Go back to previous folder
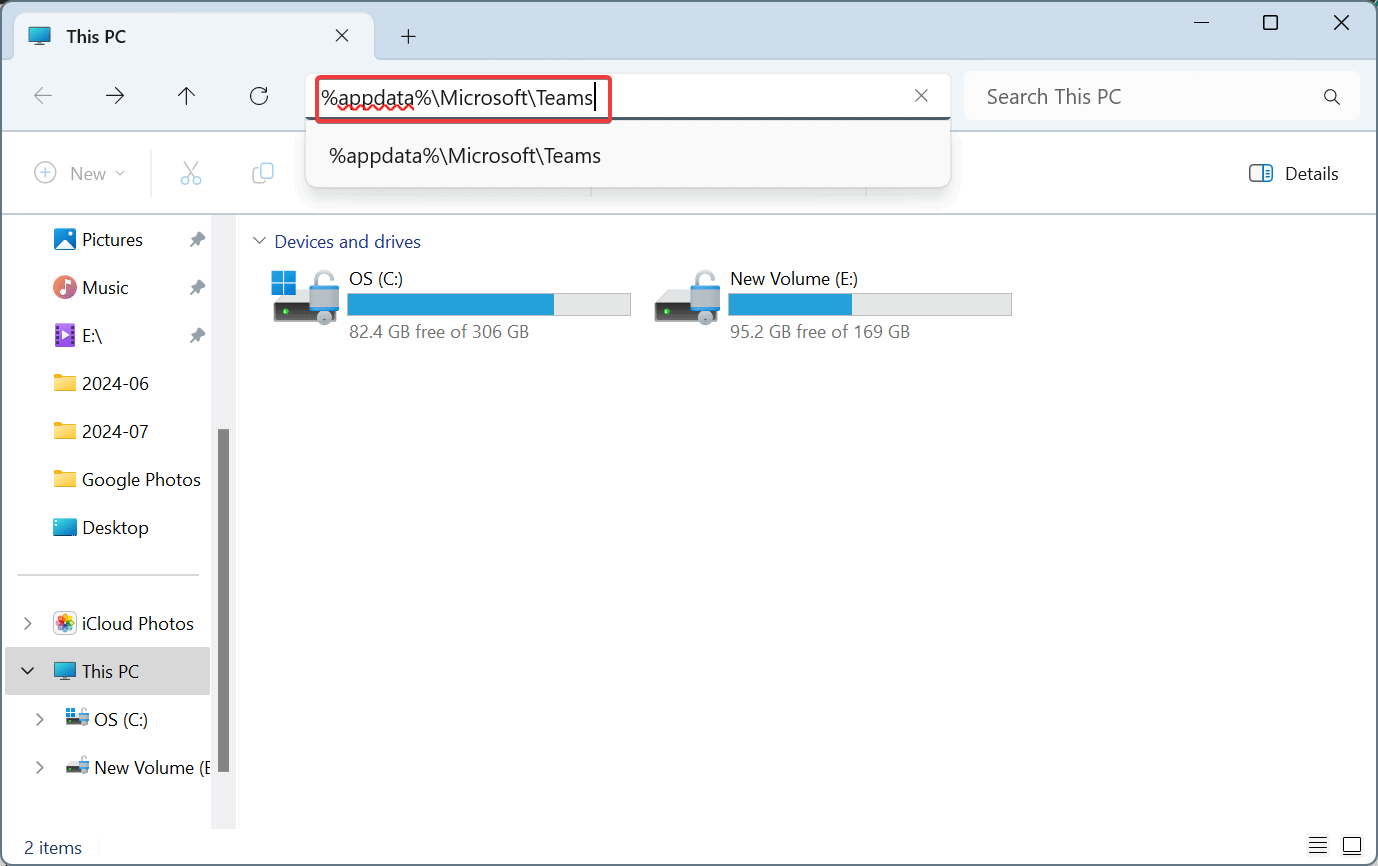This screenshot has width=1378, height=866. pos(43,96)
